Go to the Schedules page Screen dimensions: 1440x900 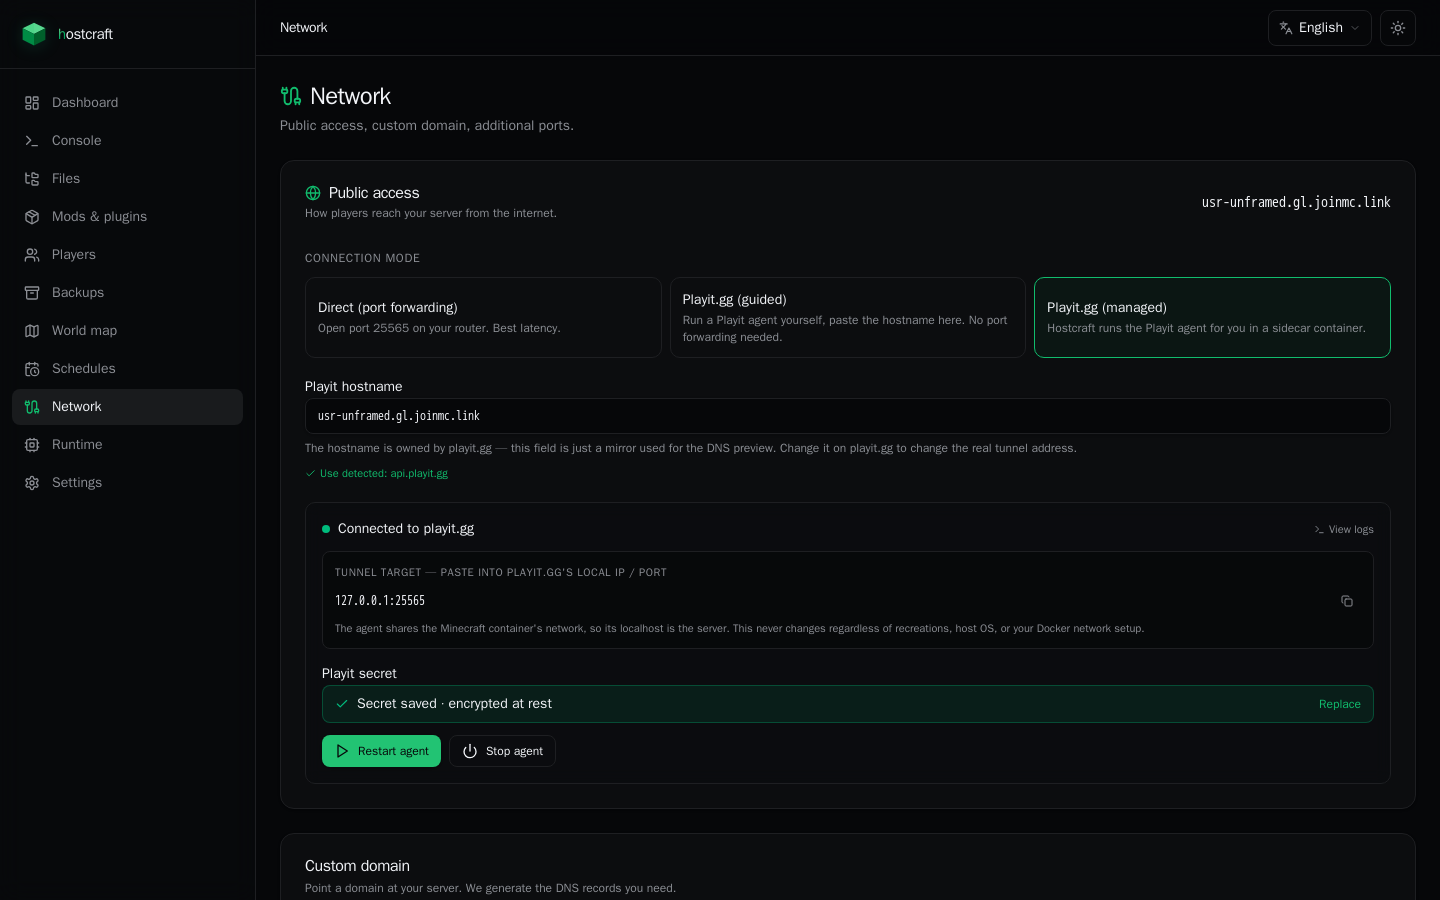point(127,369)
